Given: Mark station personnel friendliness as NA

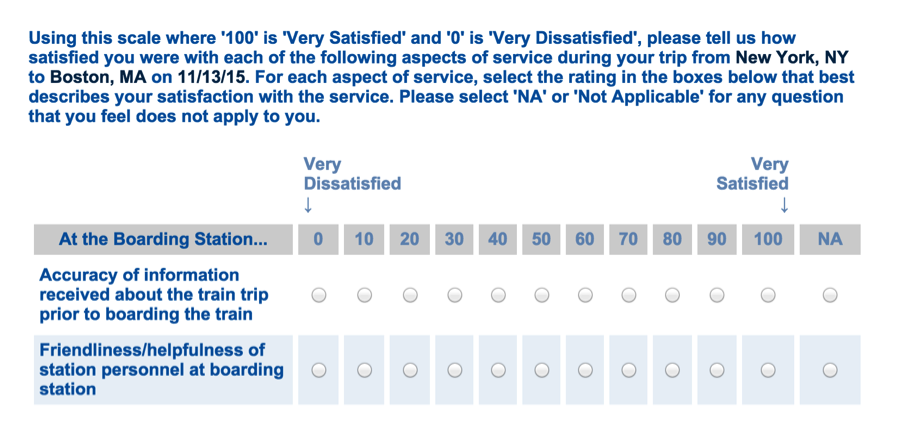Looking at the screenshot, I should pos(829,369).
